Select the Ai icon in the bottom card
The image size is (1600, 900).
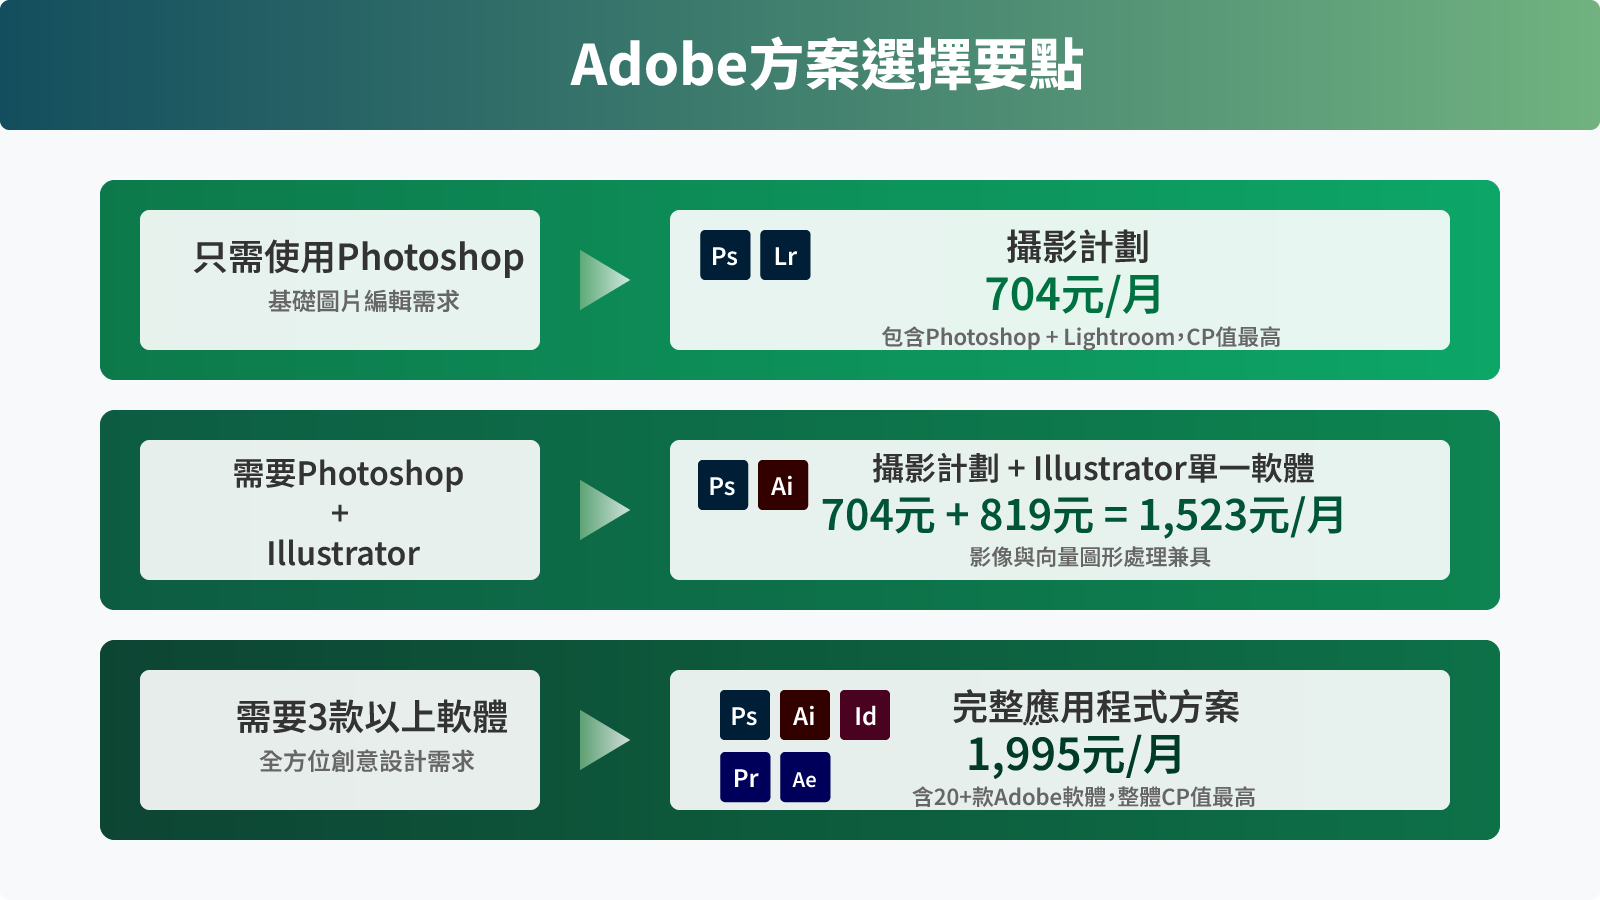coord(804,716)
